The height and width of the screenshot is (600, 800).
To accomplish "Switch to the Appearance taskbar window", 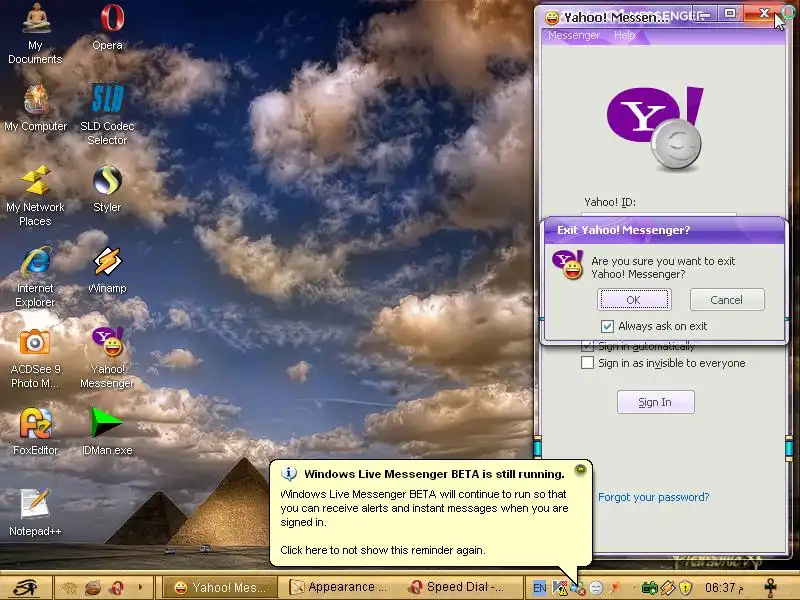I will click(x=340, y=588).
